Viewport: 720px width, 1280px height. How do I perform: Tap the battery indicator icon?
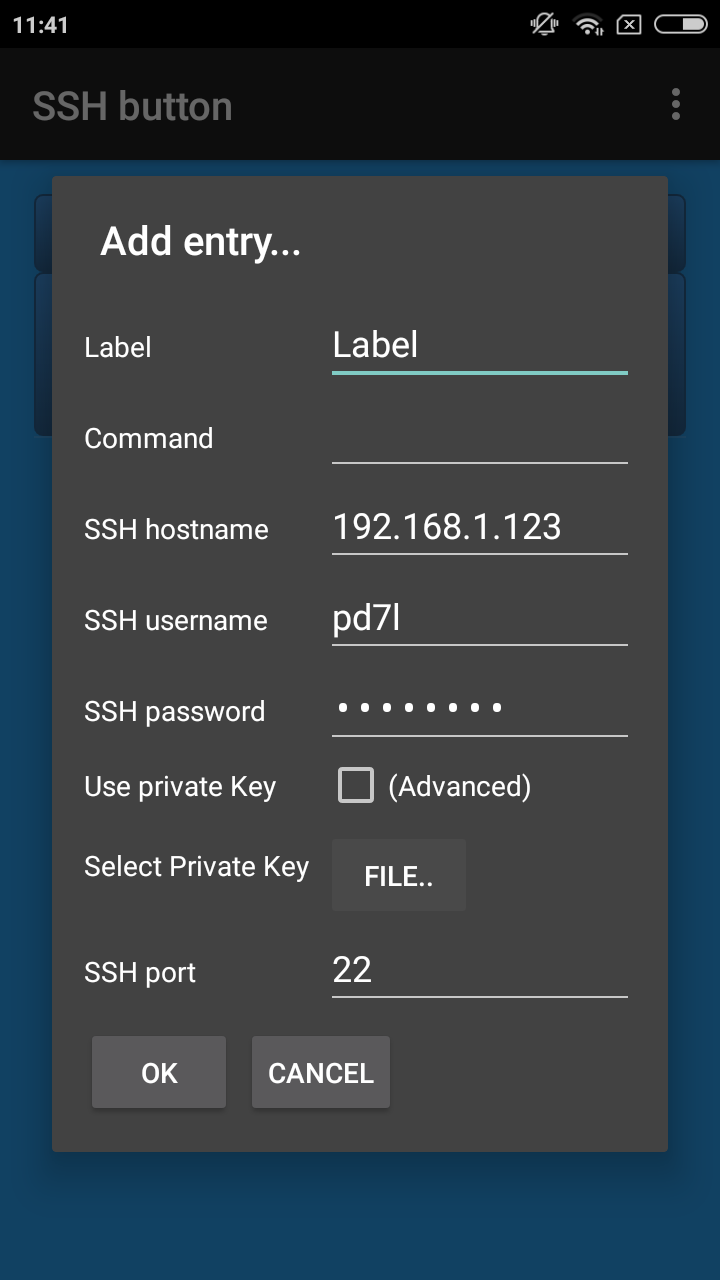tap(680, 25)
